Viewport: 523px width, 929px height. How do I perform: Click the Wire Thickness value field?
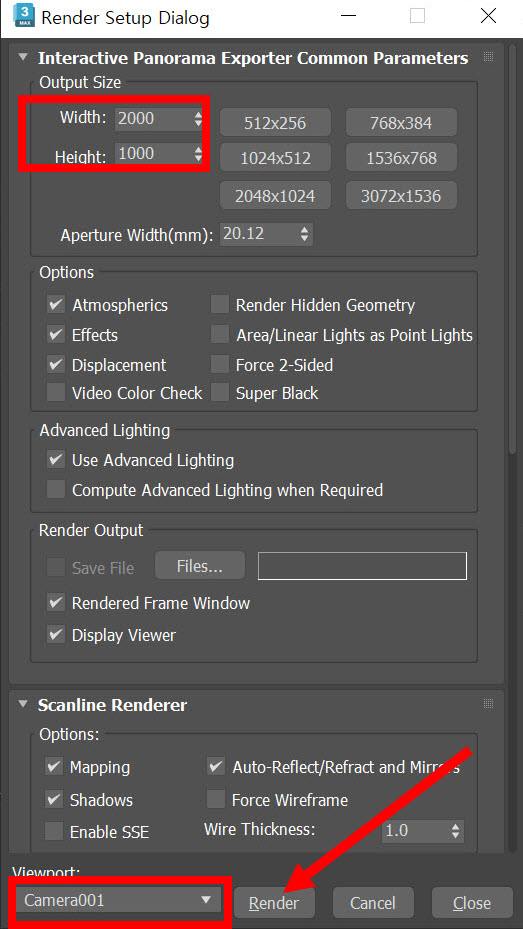coord(415,830)
